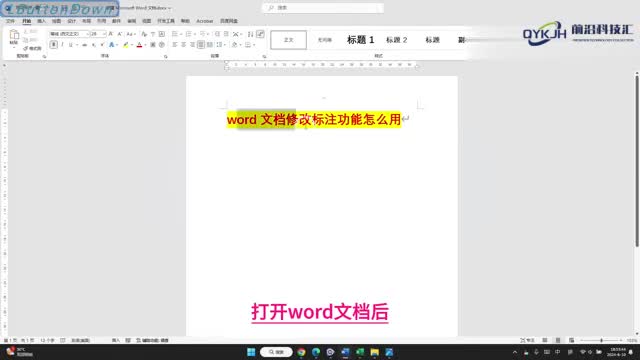640x360 pixels.
Task: Switch to the 设计 (Design) ribbon tab
Action: 71,21
